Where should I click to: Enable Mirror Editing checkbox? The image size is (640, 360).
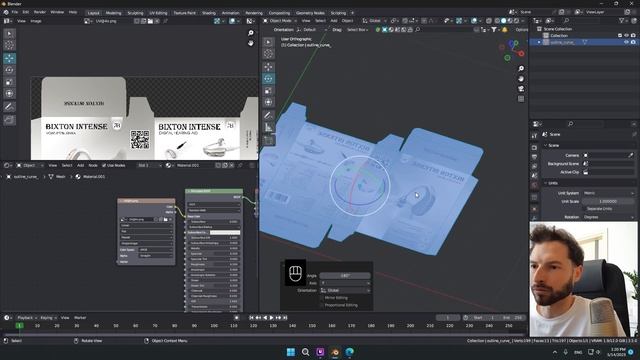322,298
